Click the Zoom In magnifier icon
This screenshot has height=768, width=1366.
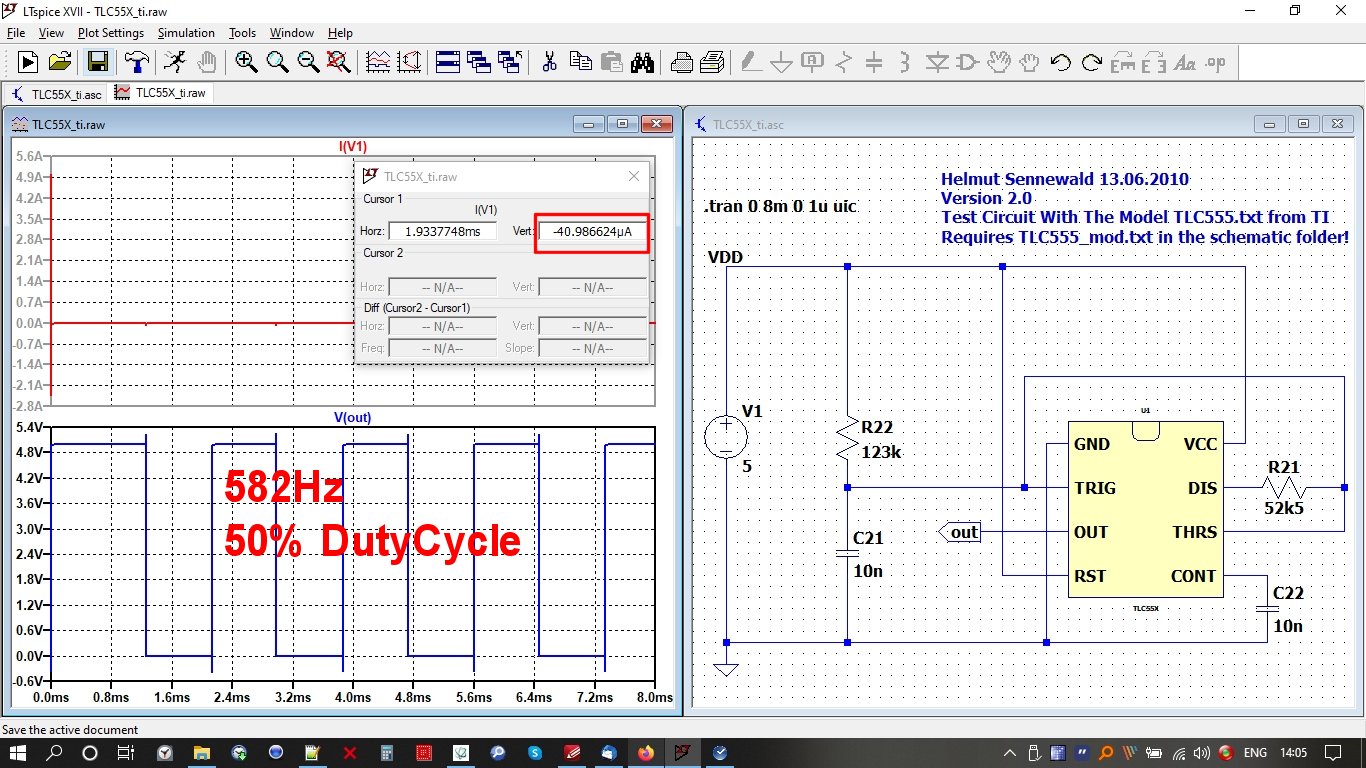pos(246,62)
